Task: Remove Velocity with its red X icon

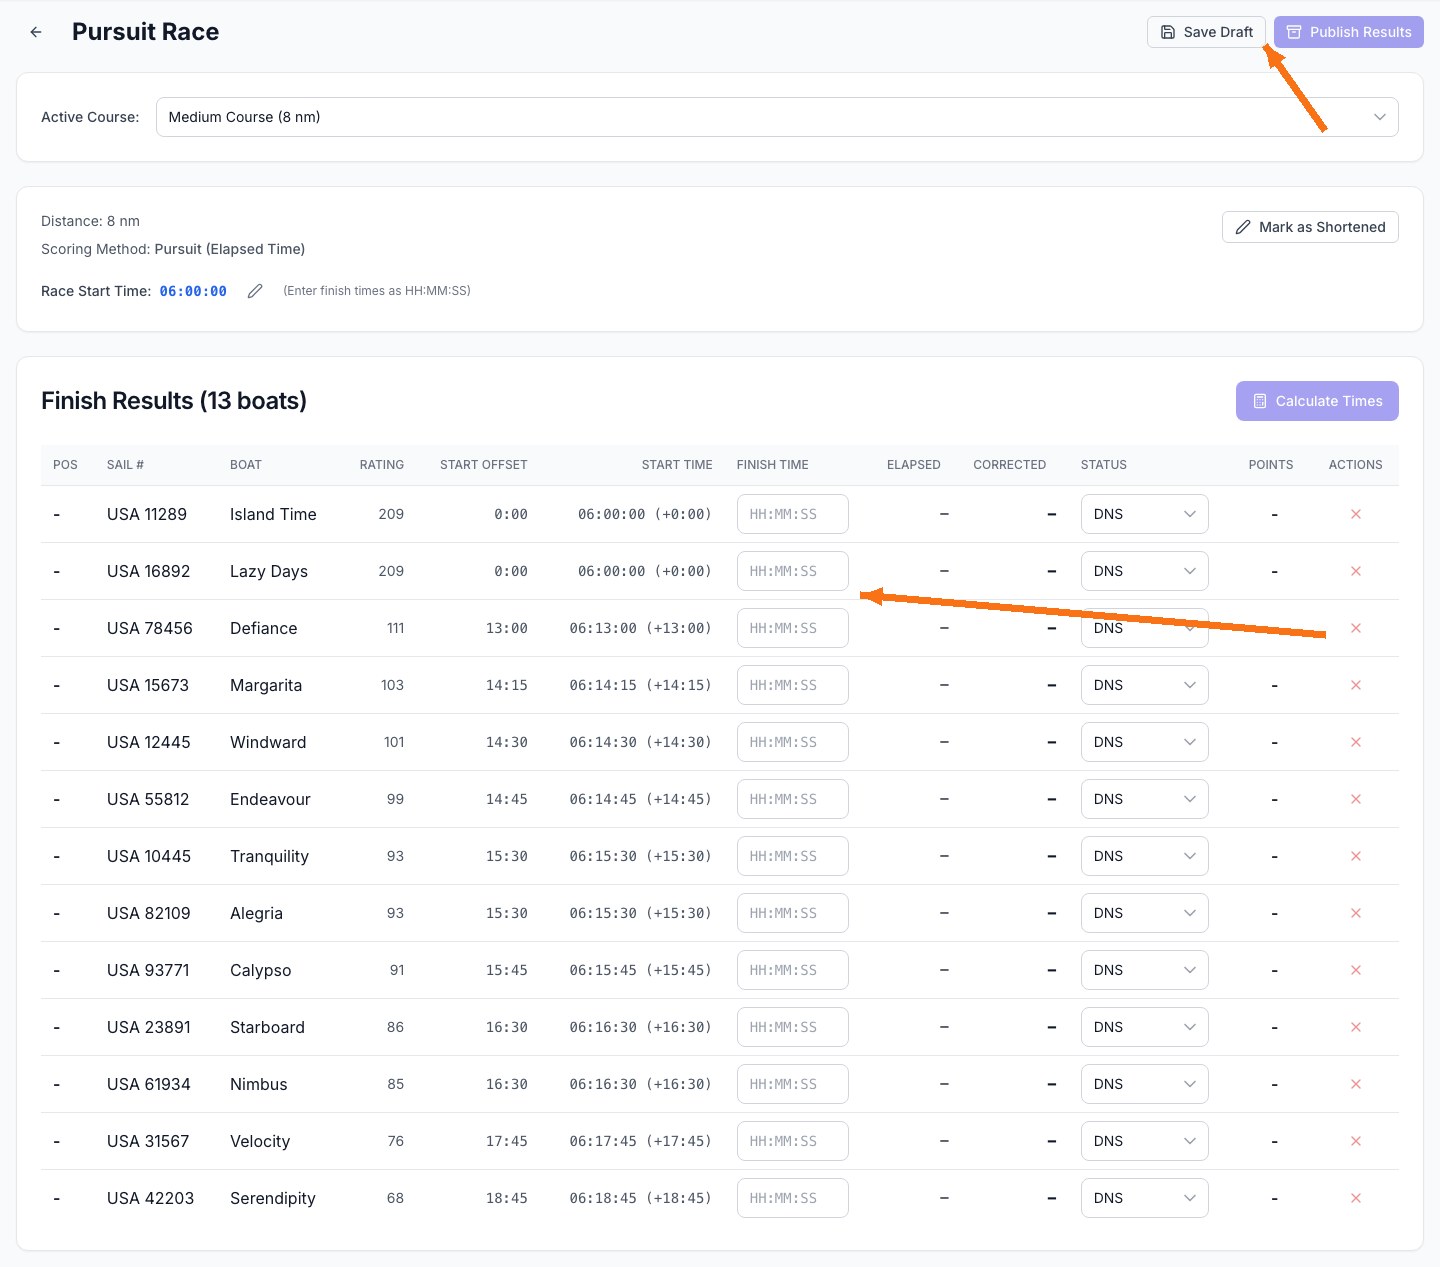Action: (1356, 1141)
